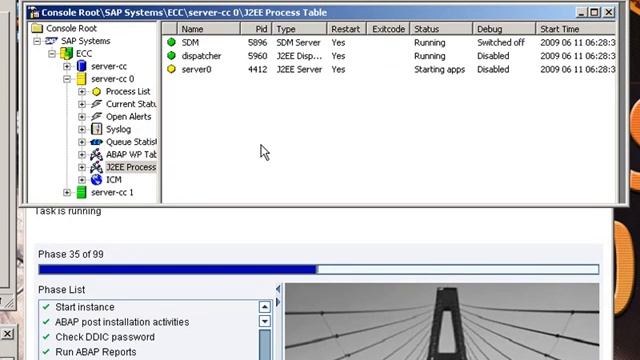Select the Syslog tree item label

pos(118,129)
